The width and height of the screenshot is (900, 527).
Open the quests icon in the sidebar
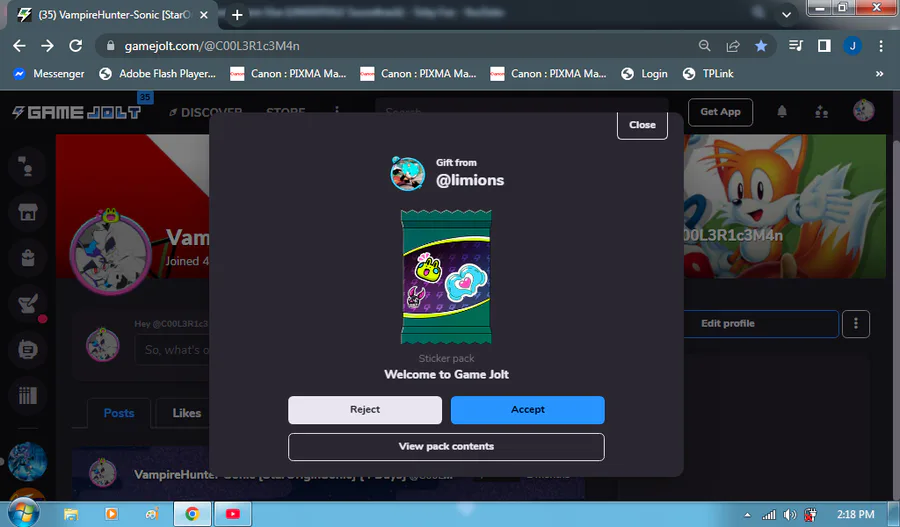pos(27,304)
